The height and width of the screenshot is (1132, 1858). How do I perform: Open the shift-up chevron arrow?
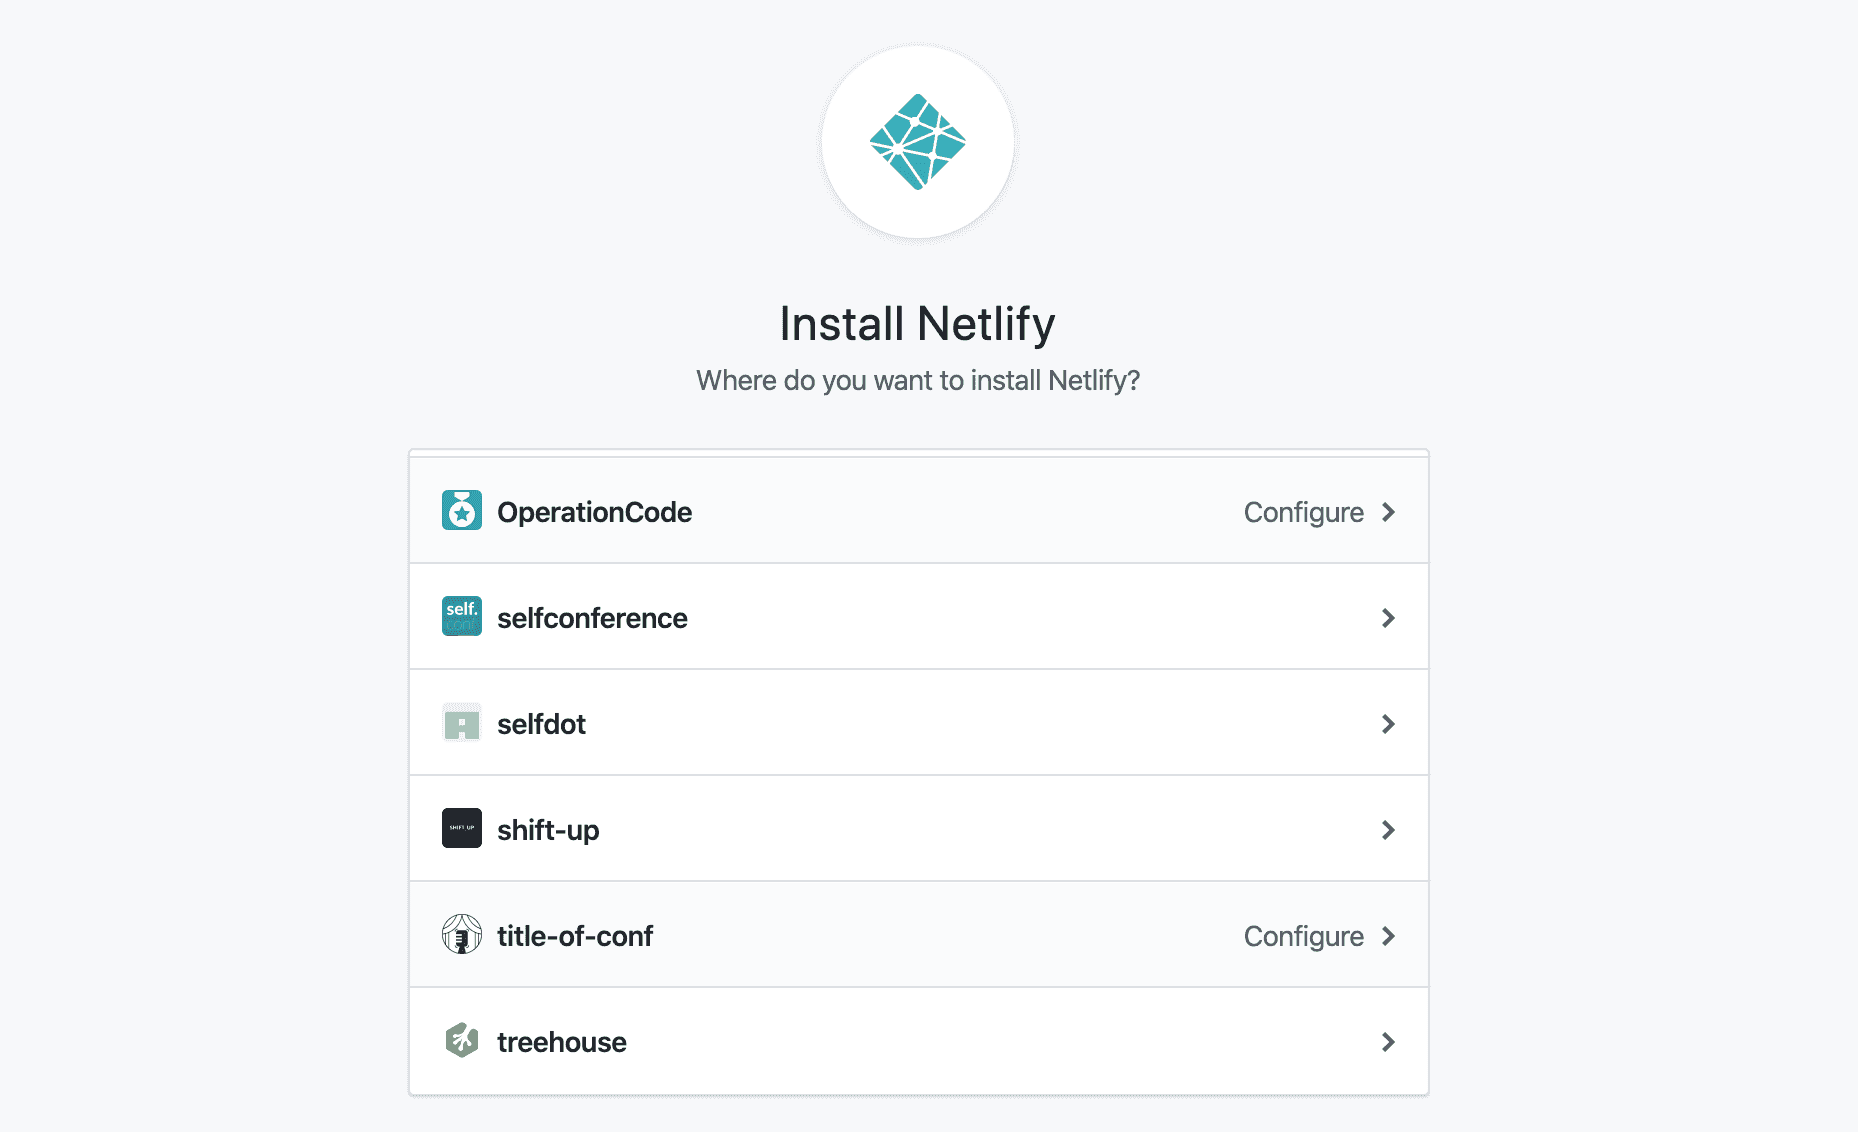click(x=1388, y=830)
